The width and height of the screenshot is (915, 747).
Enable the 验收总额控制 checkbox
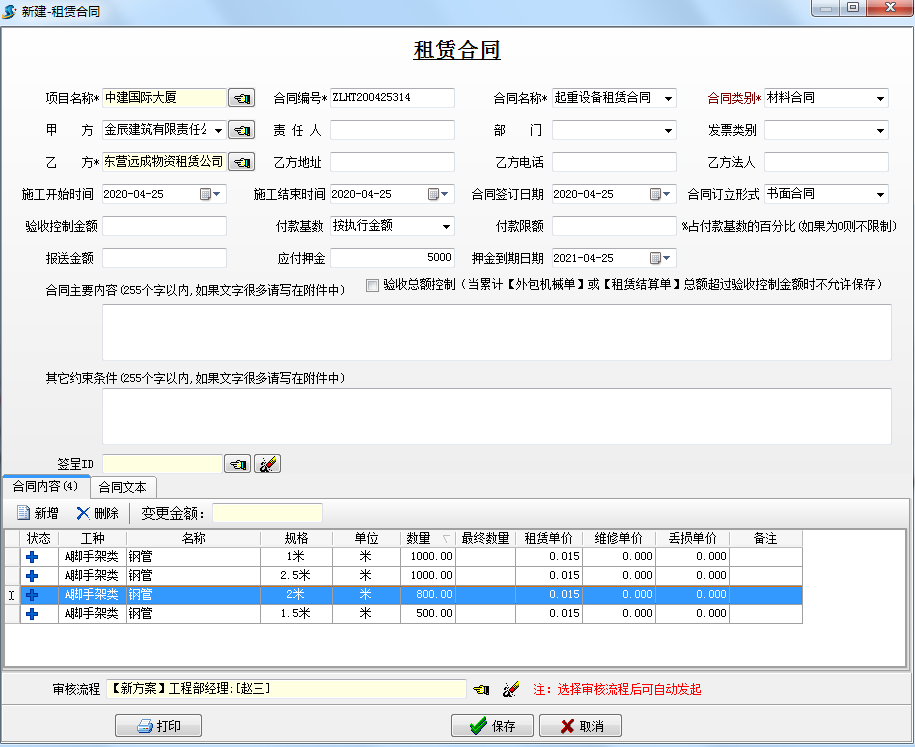click(x=373, y=286)
